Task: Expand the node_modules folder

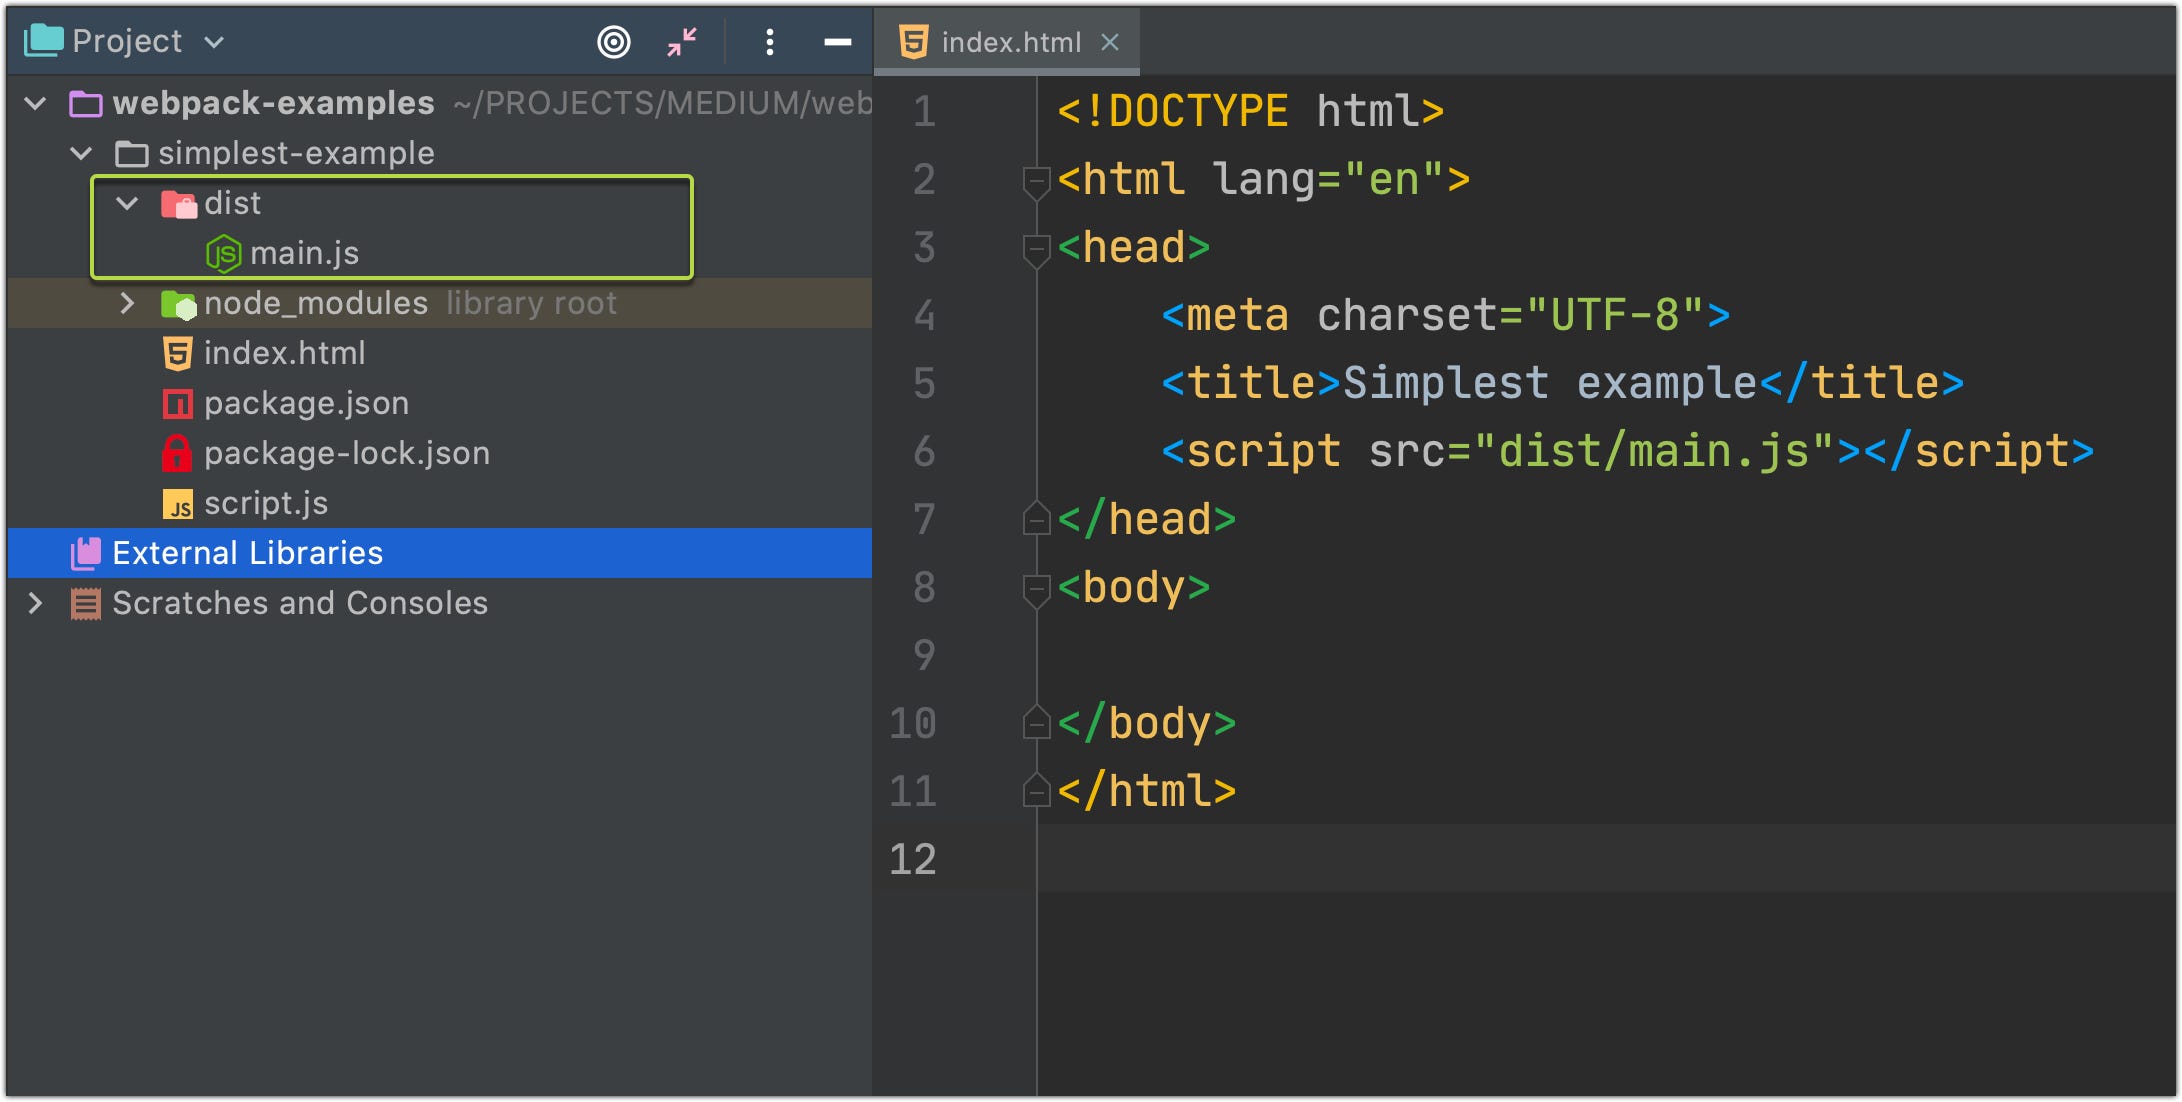Action: pos(127,303)
